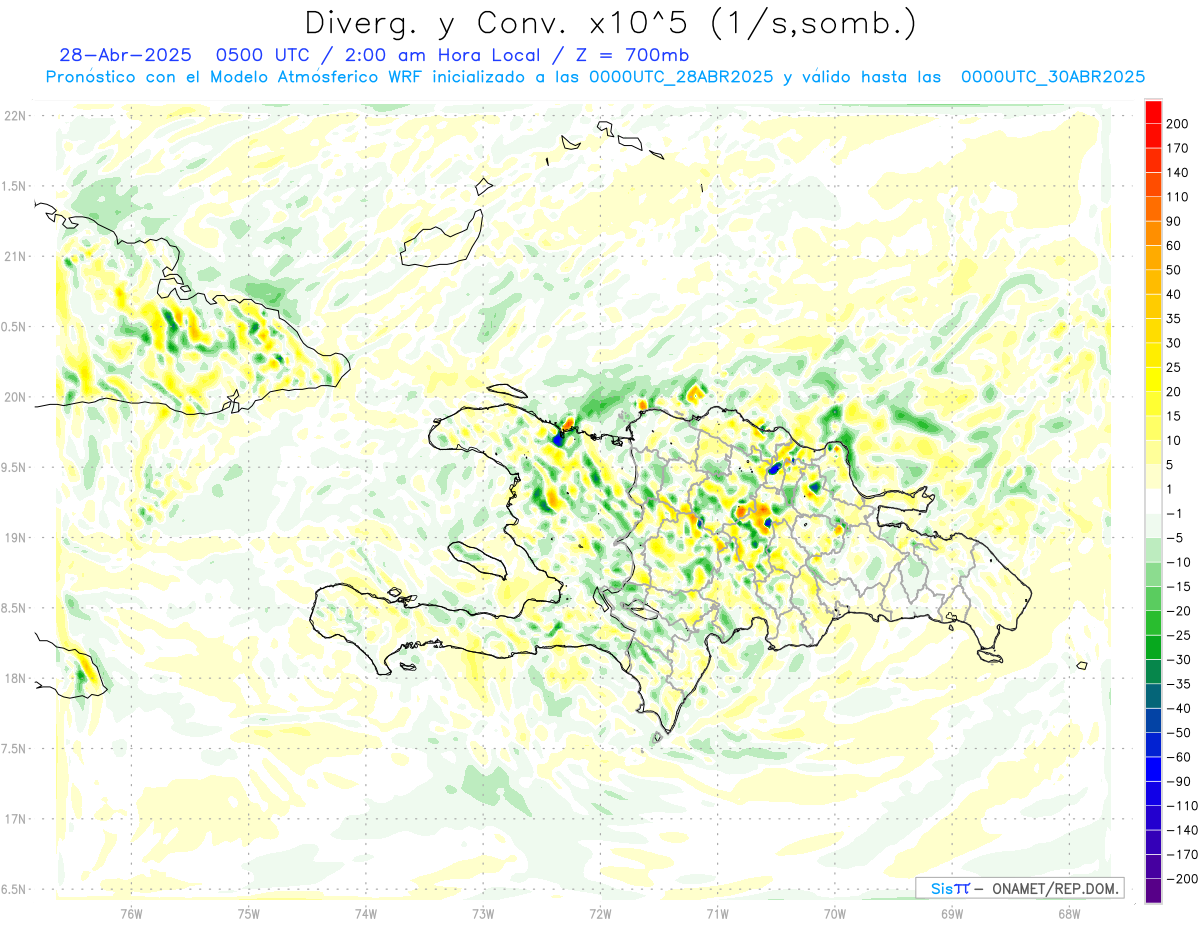Click the colorbar value -170
Viewport: 1200px width, 927px height.
(x=1182, y=855)
